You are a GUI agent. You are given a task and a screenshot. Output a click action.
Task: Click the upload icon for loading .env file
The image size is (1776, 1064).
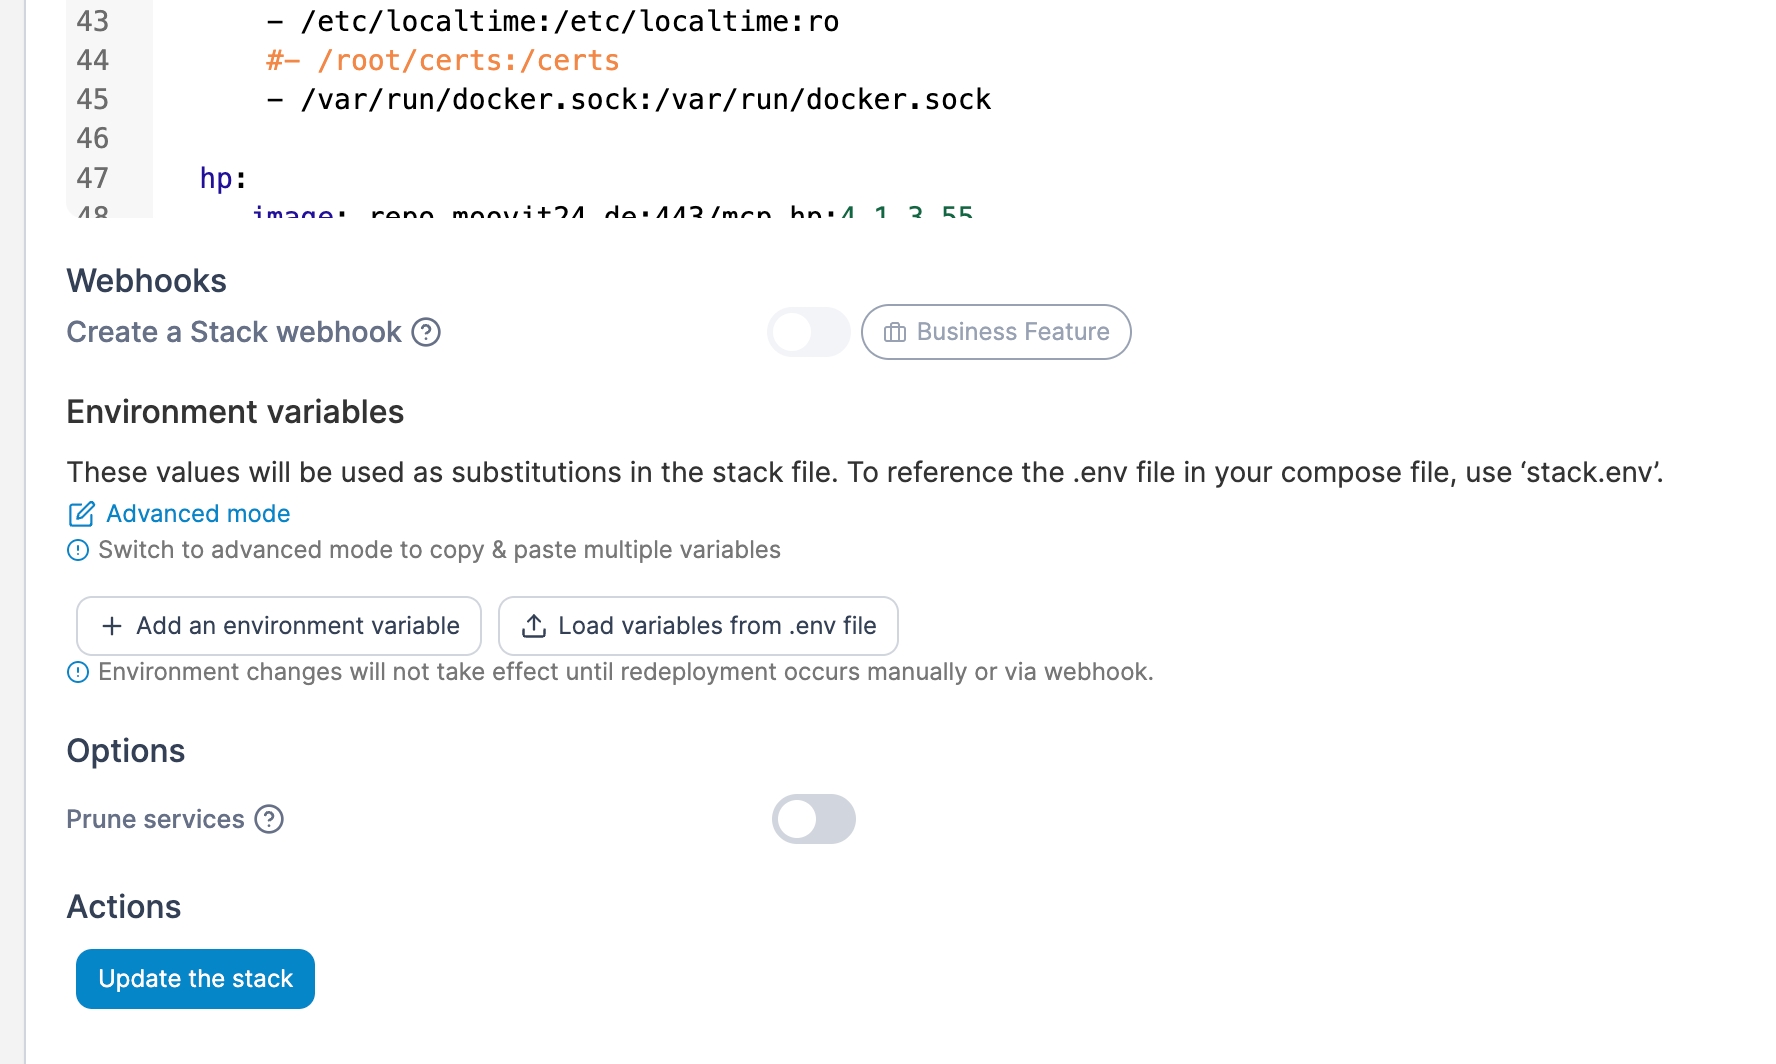click(x=534, y=626)
